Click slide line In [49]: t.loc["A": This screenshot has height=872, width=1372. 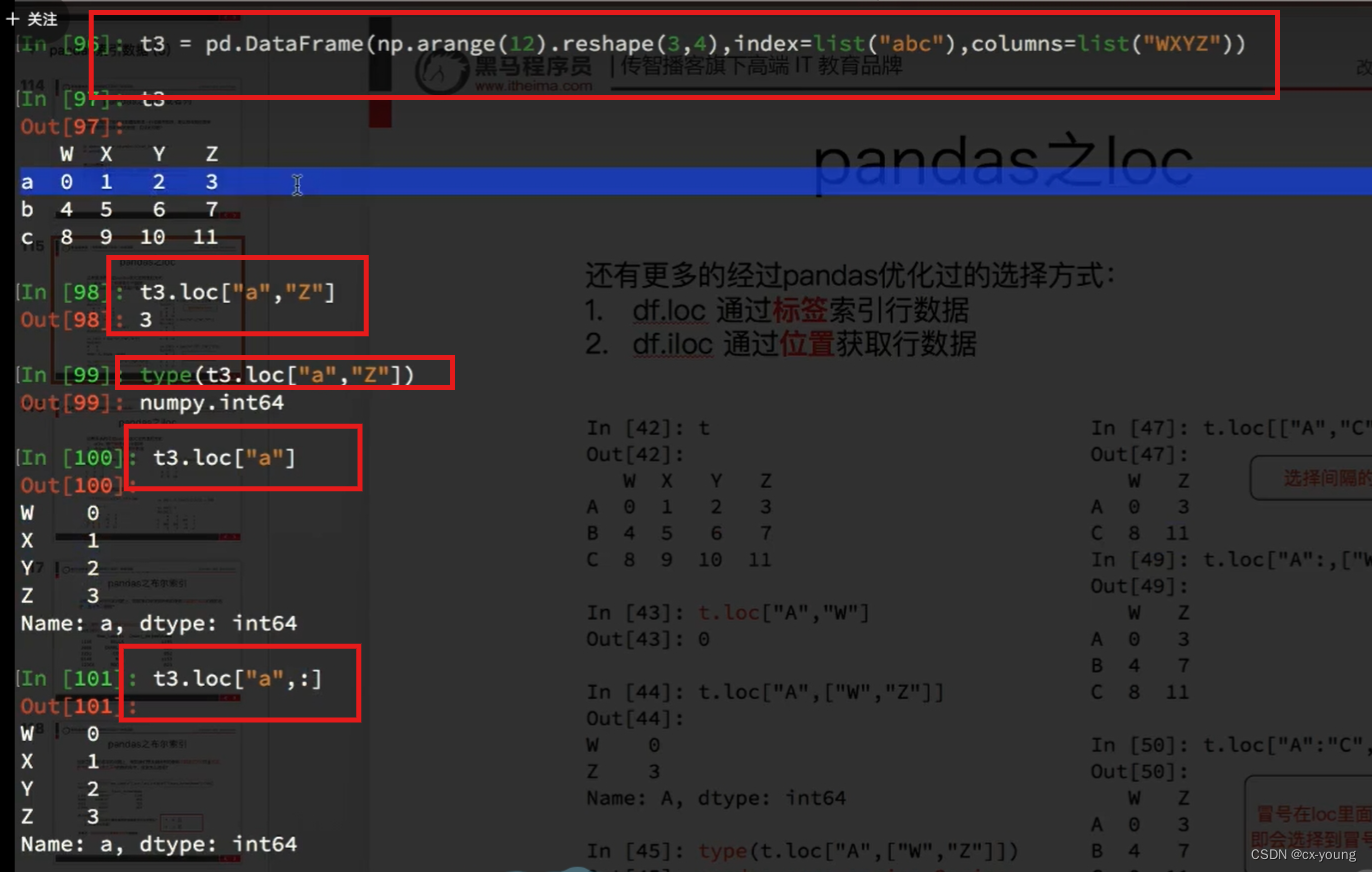click(x=1231, y=558)
